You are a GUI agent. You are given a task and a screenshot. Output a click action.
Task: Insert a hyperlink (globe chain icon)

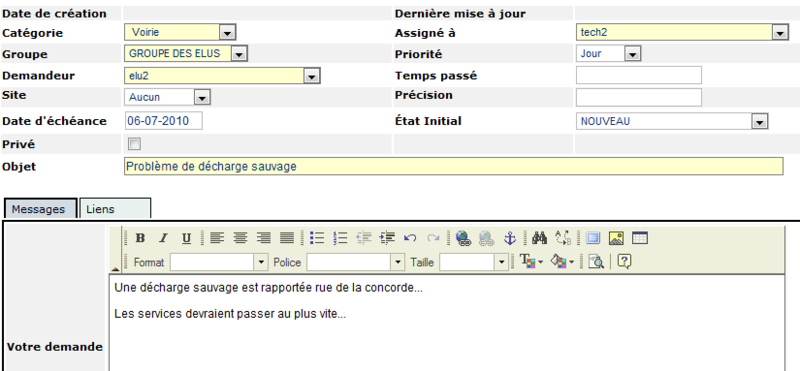click(463, 238)
